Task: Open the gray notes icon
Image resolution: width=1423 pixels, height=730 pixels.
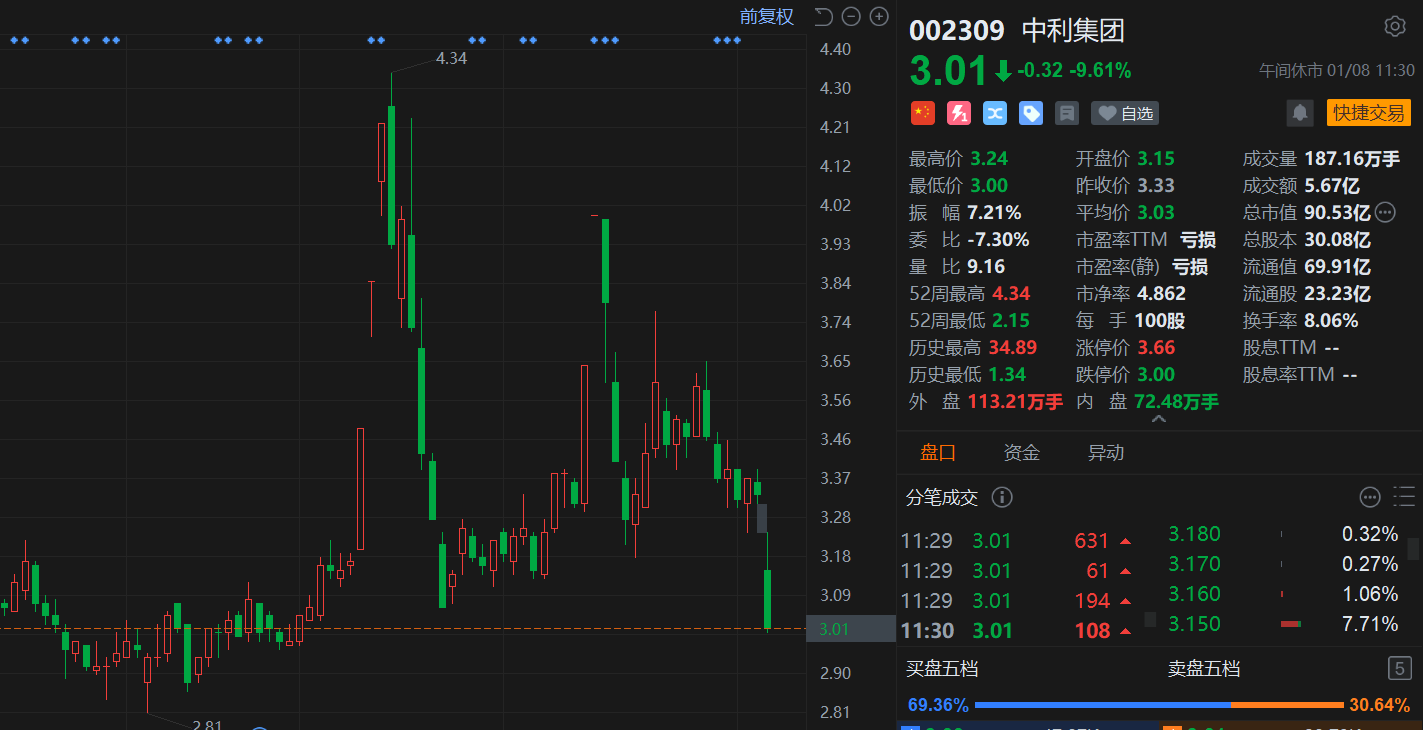Action: click(x=1067, y=113)
